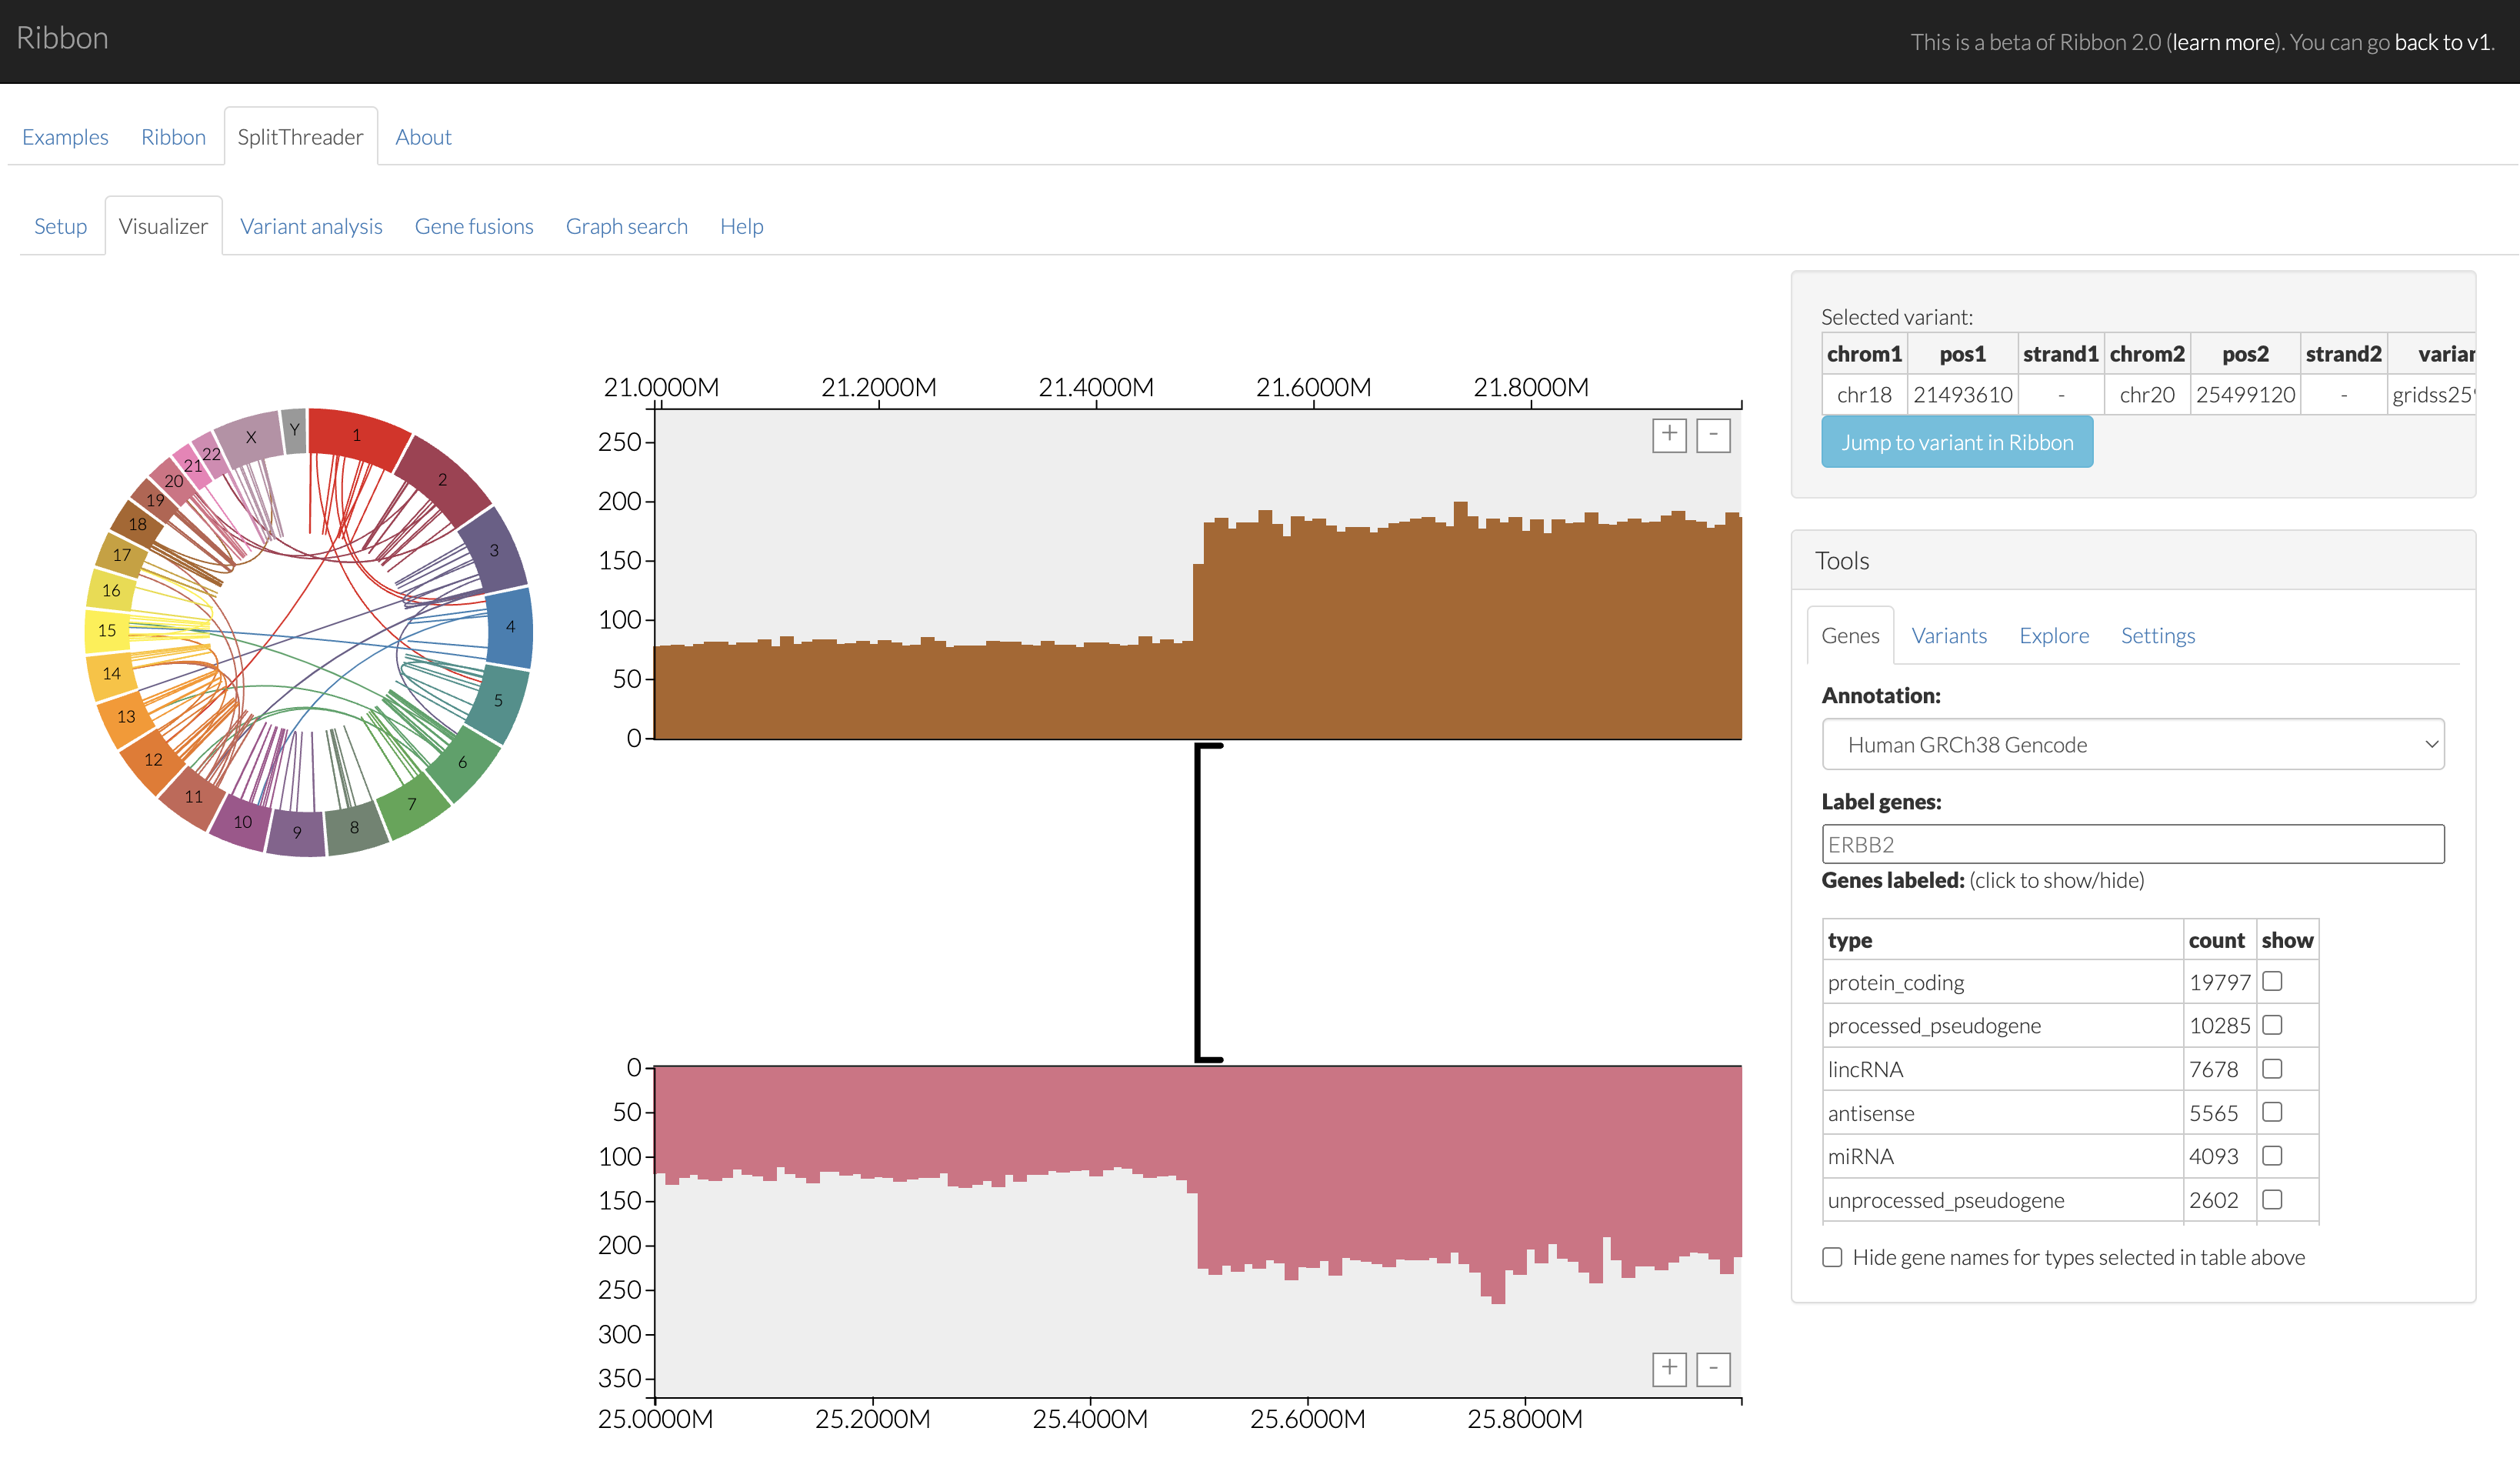Click the black variant connector between plots

tap(1199, 902)
